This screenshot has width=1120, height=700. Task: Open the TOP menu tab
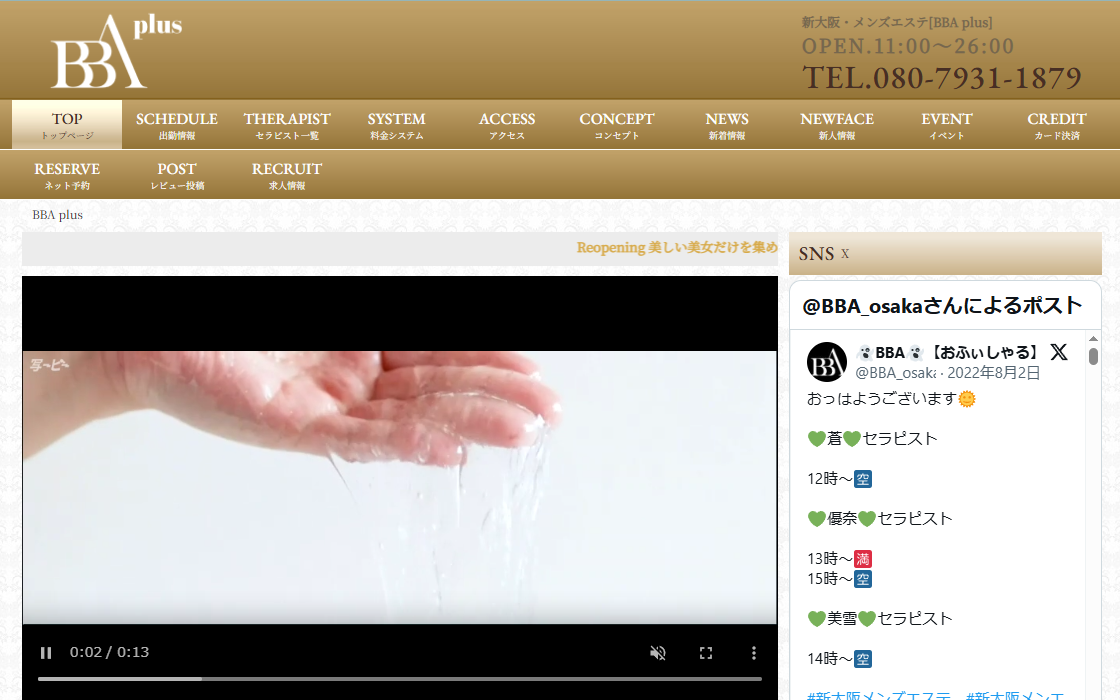[x=67, y=125]
